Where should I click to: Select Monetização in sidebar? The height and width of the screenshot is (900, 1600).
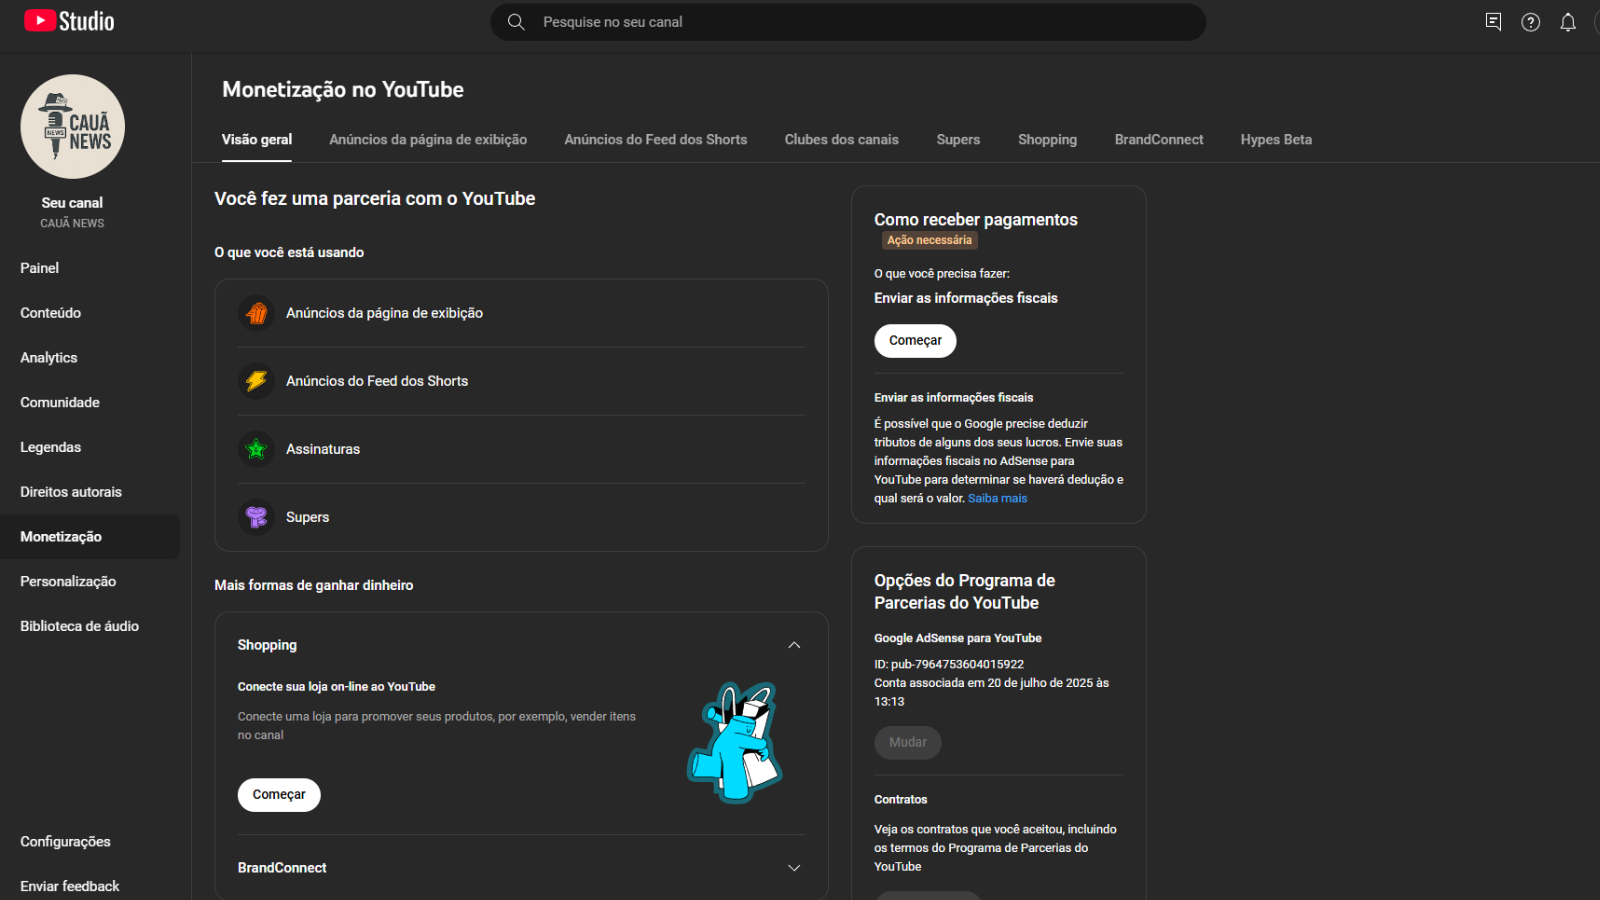(90, 537)
